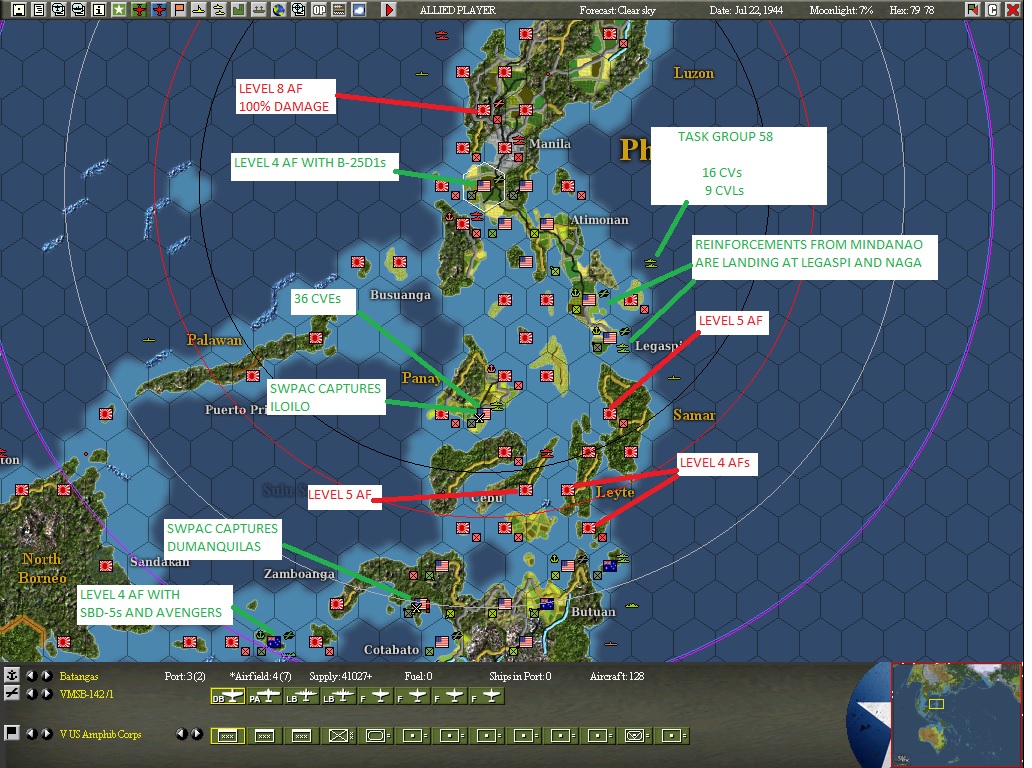
Task: Go to next air unit after VMSB-142/1
Action: pos(46,694)
